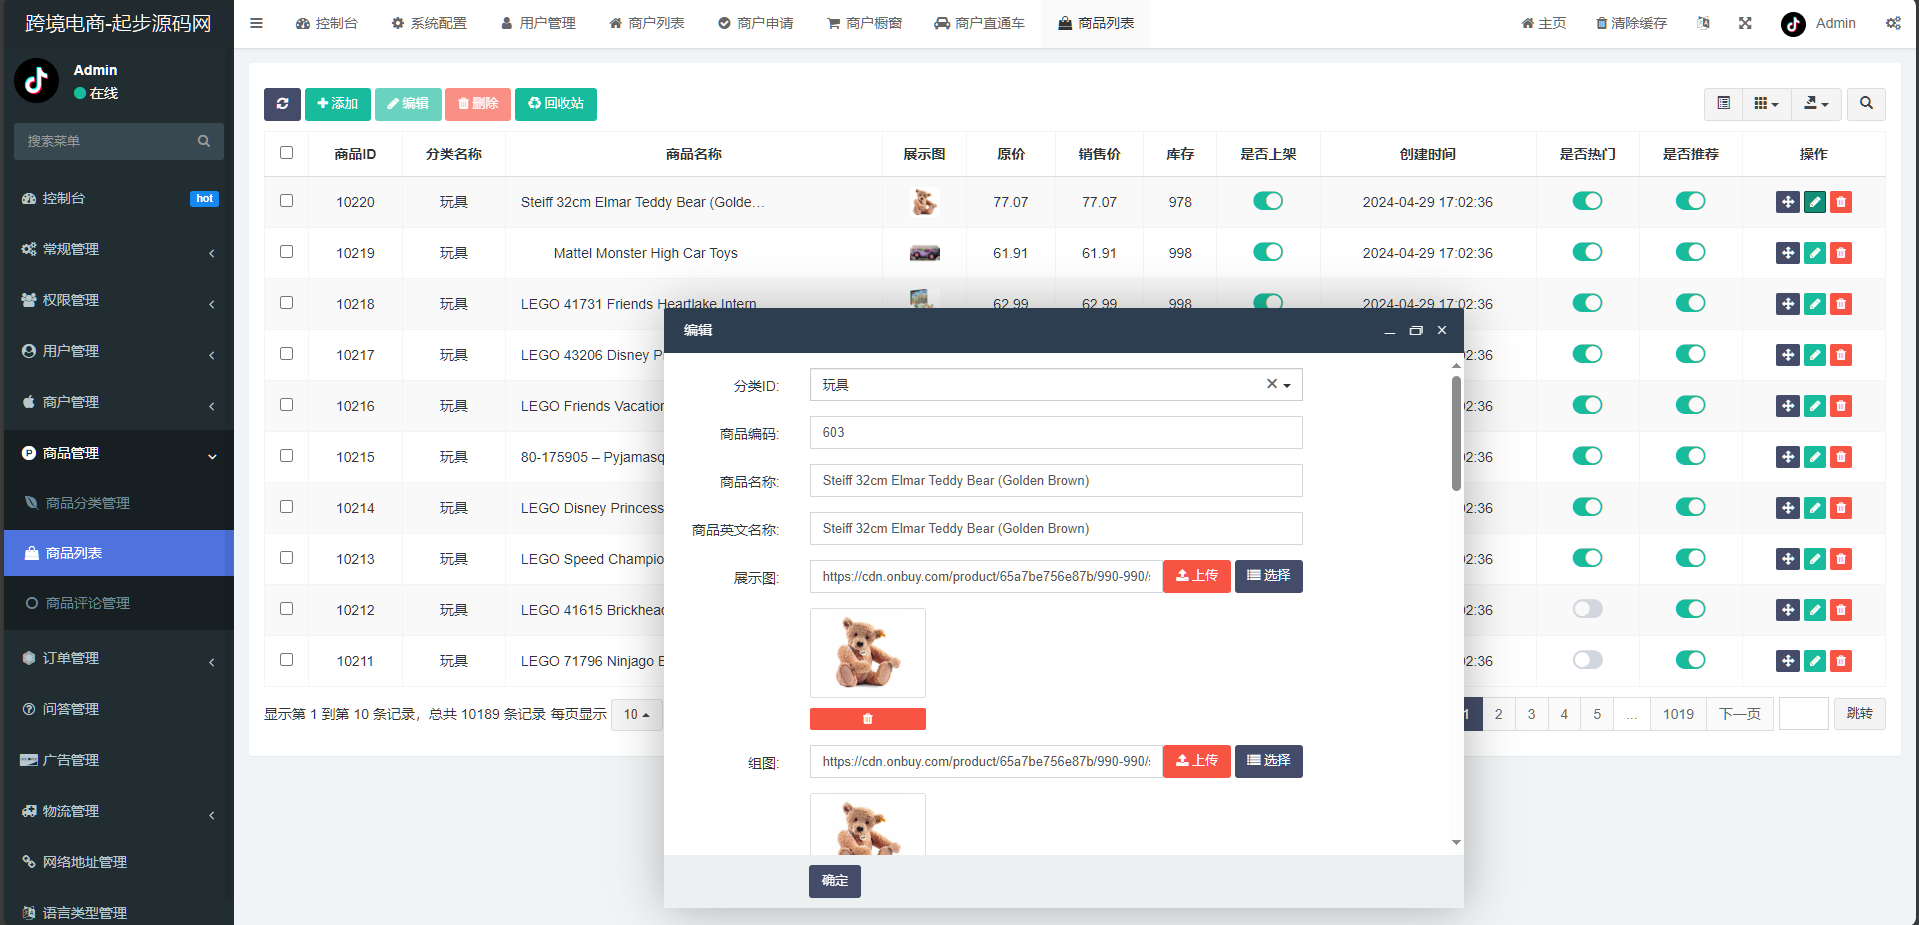Click edit pencil icon for row 10215
Viewport: 1919px width, 925px height.
[x=1814, y=457]
